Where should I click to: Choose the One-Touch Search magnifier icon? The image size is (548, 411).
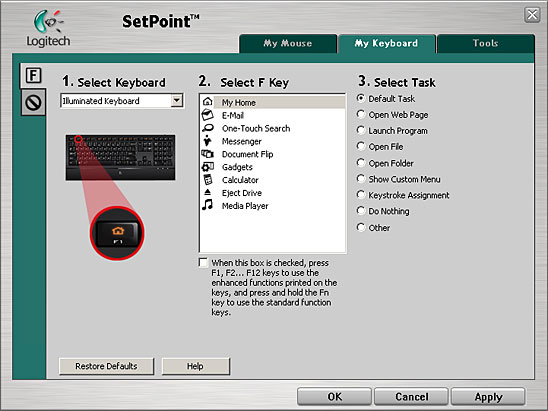pos(208,128)
